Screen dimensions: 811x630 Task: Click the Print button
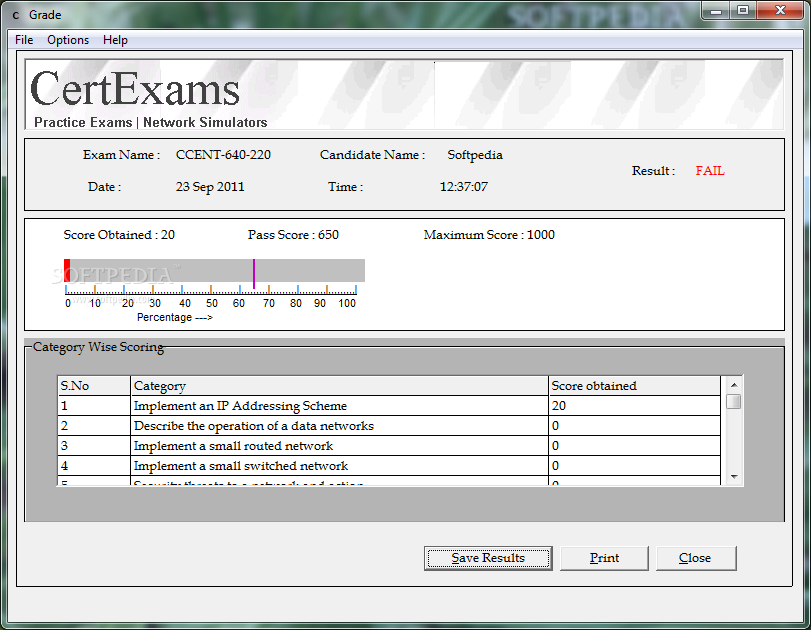(x=604, y=558)
